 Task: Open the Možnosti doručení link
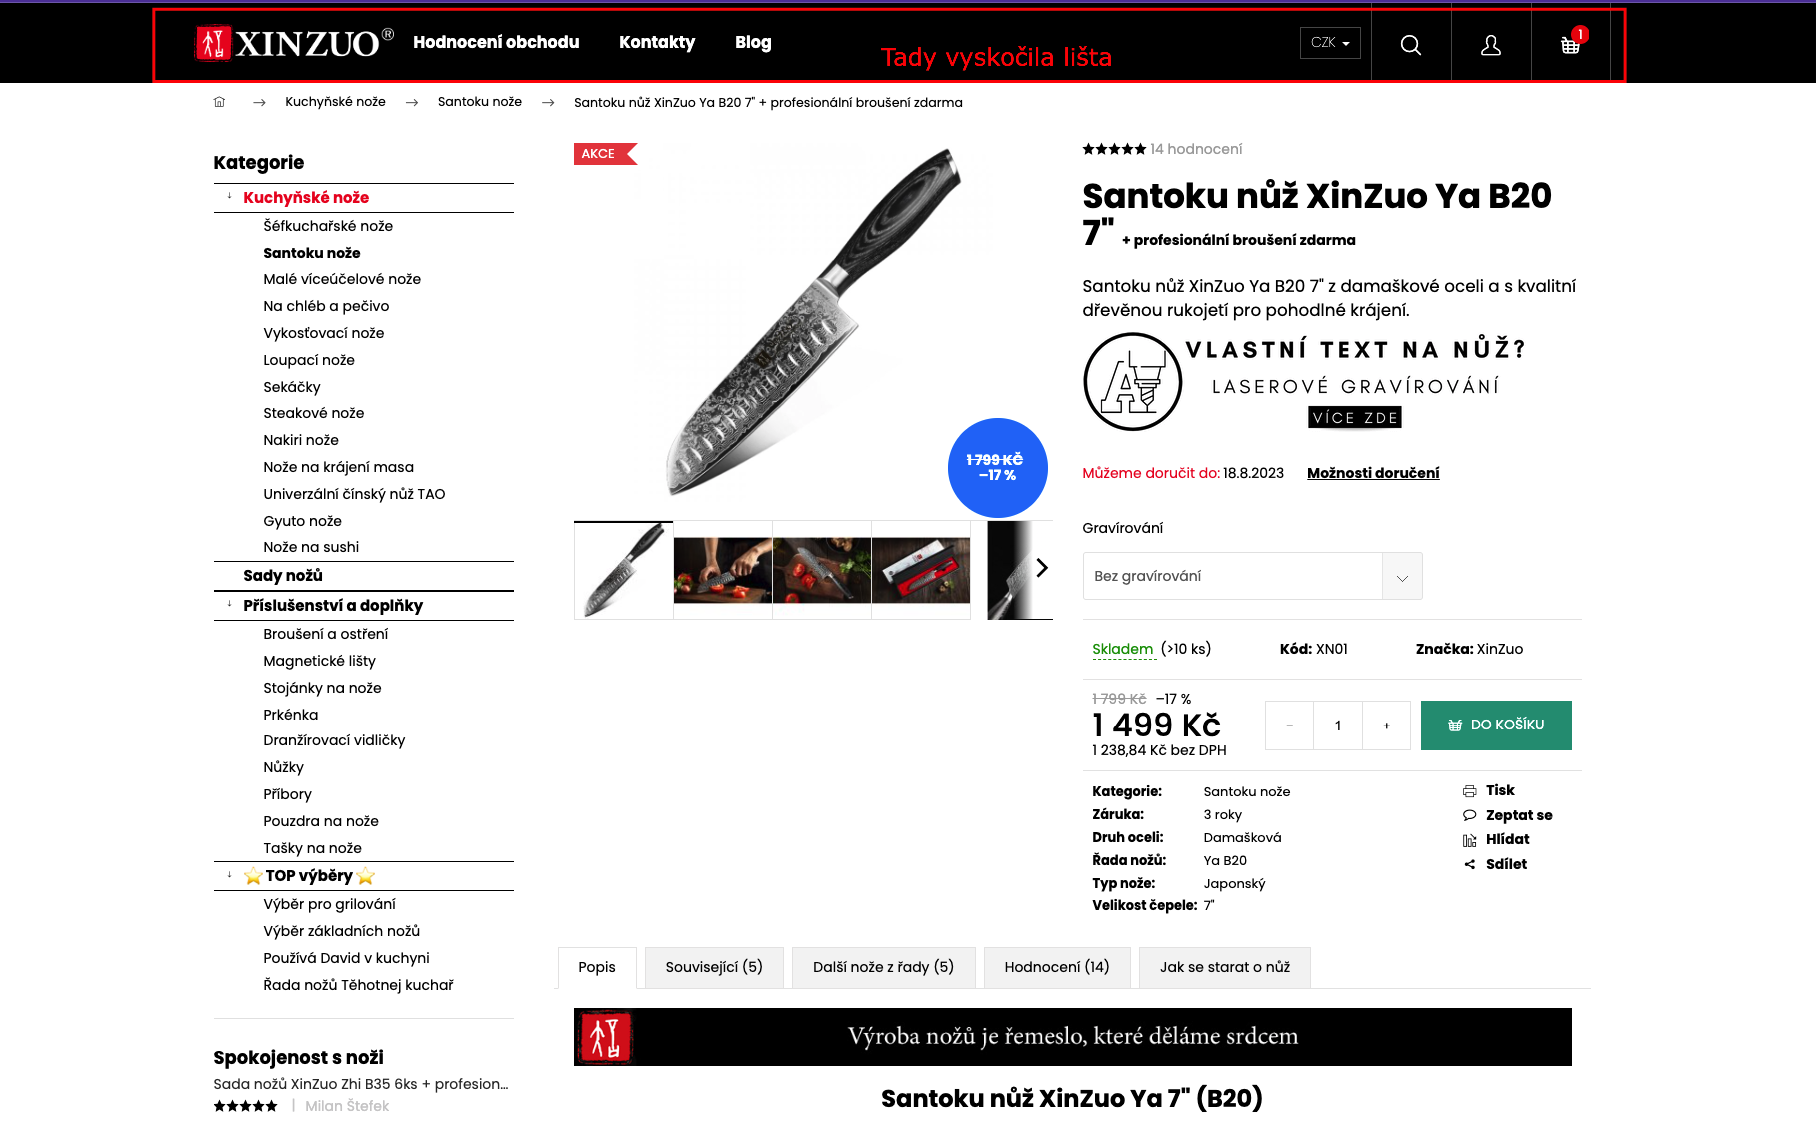coord(1373,473)
